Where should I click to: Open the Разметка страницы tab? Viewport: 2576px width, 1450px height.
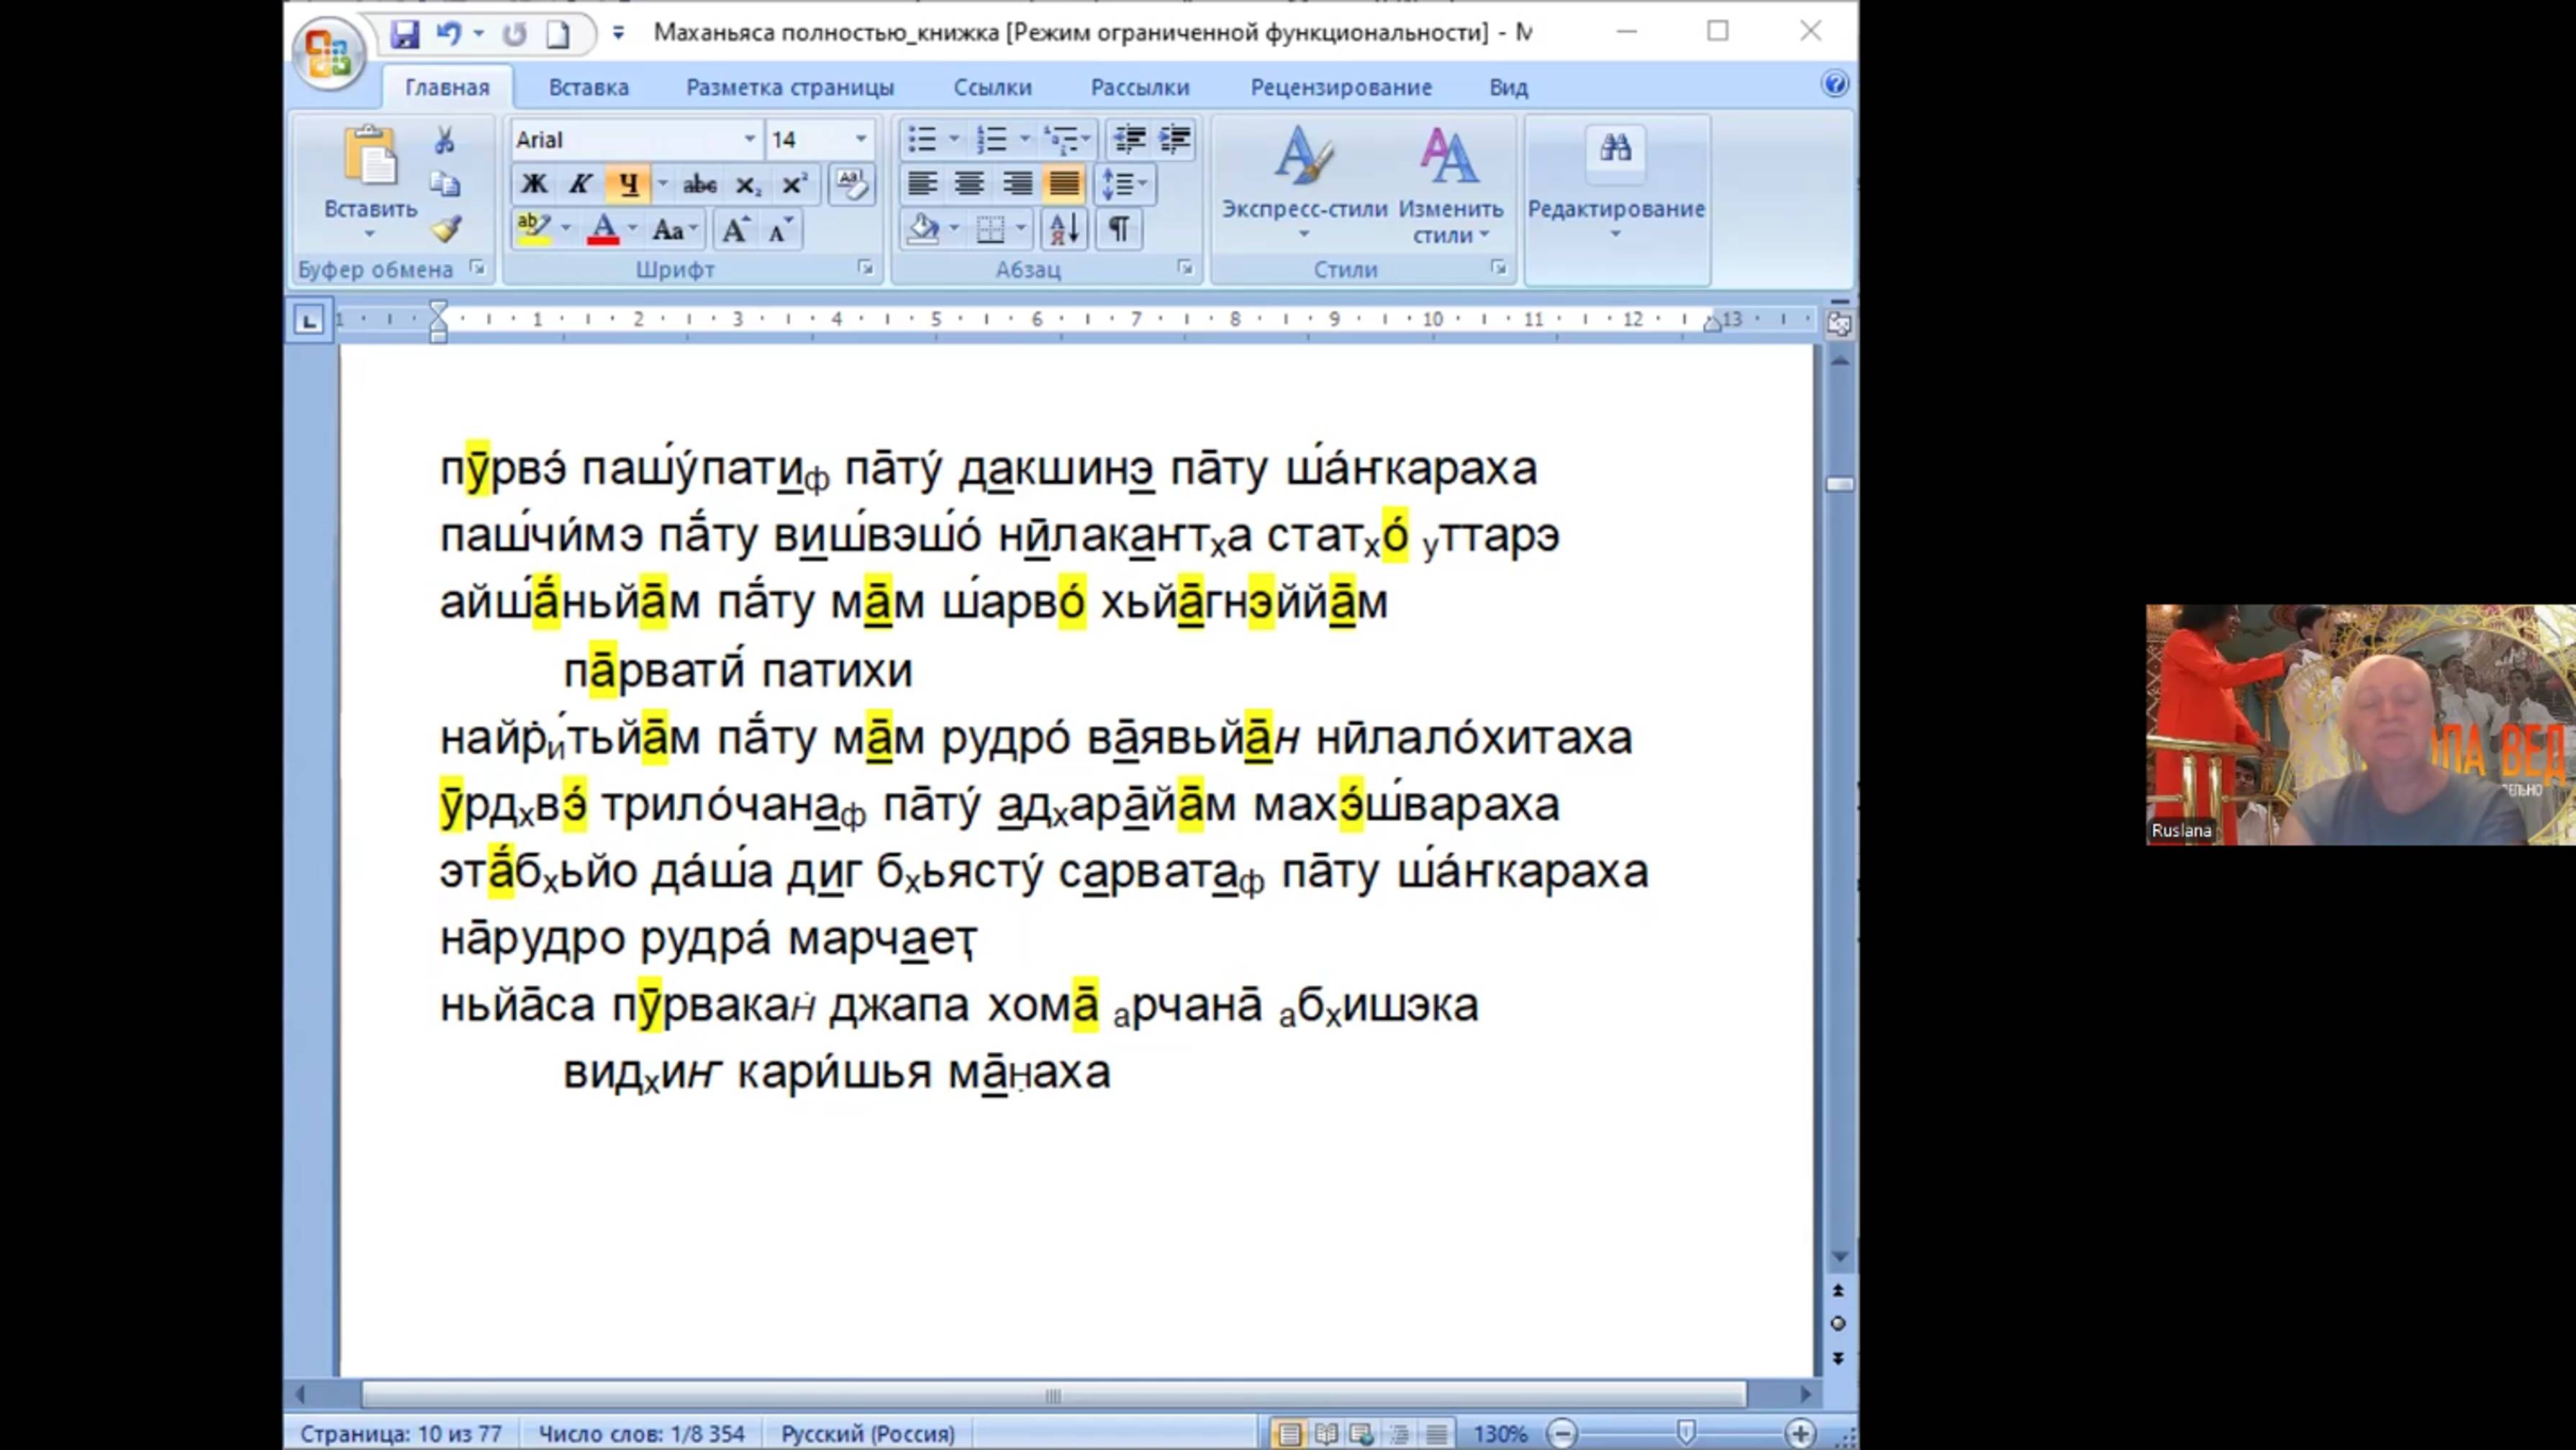789,87
